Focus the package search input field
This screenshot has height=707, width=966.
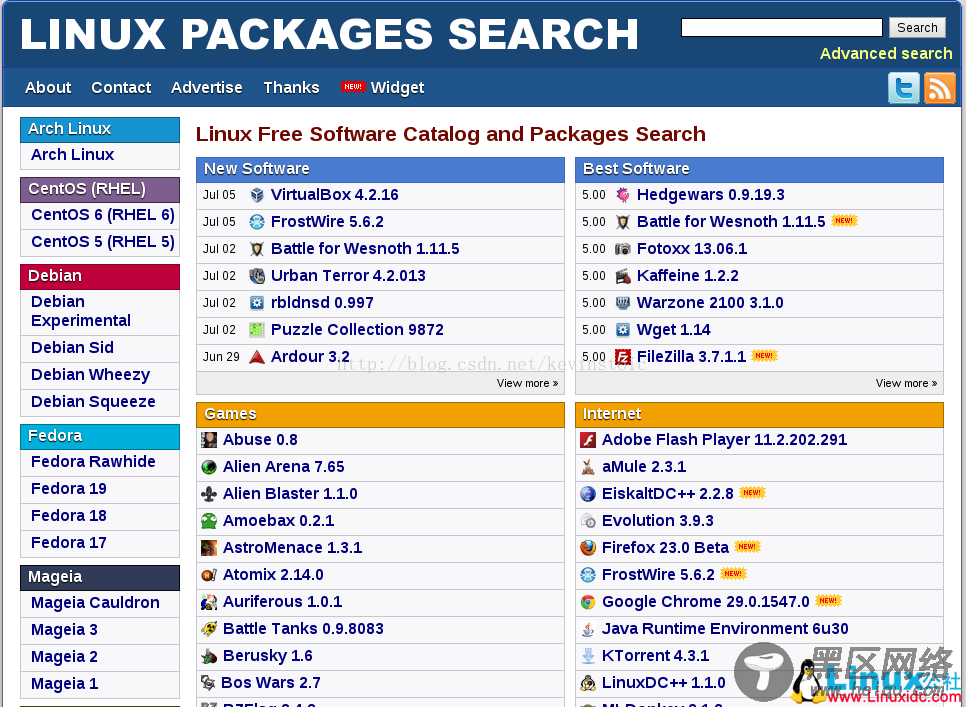coord(782,28)
